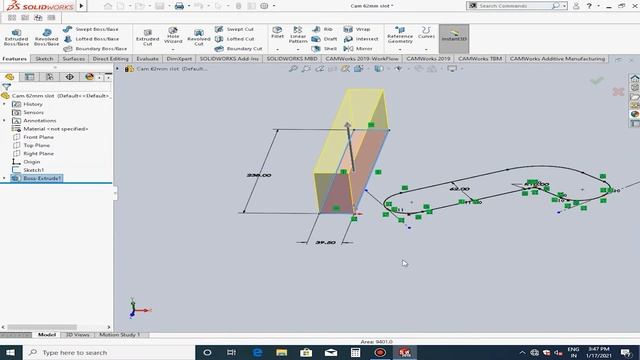Select the Intersect tool
Image resolution: width=640 pixels, height=360 pixels.
coord(361,39)
